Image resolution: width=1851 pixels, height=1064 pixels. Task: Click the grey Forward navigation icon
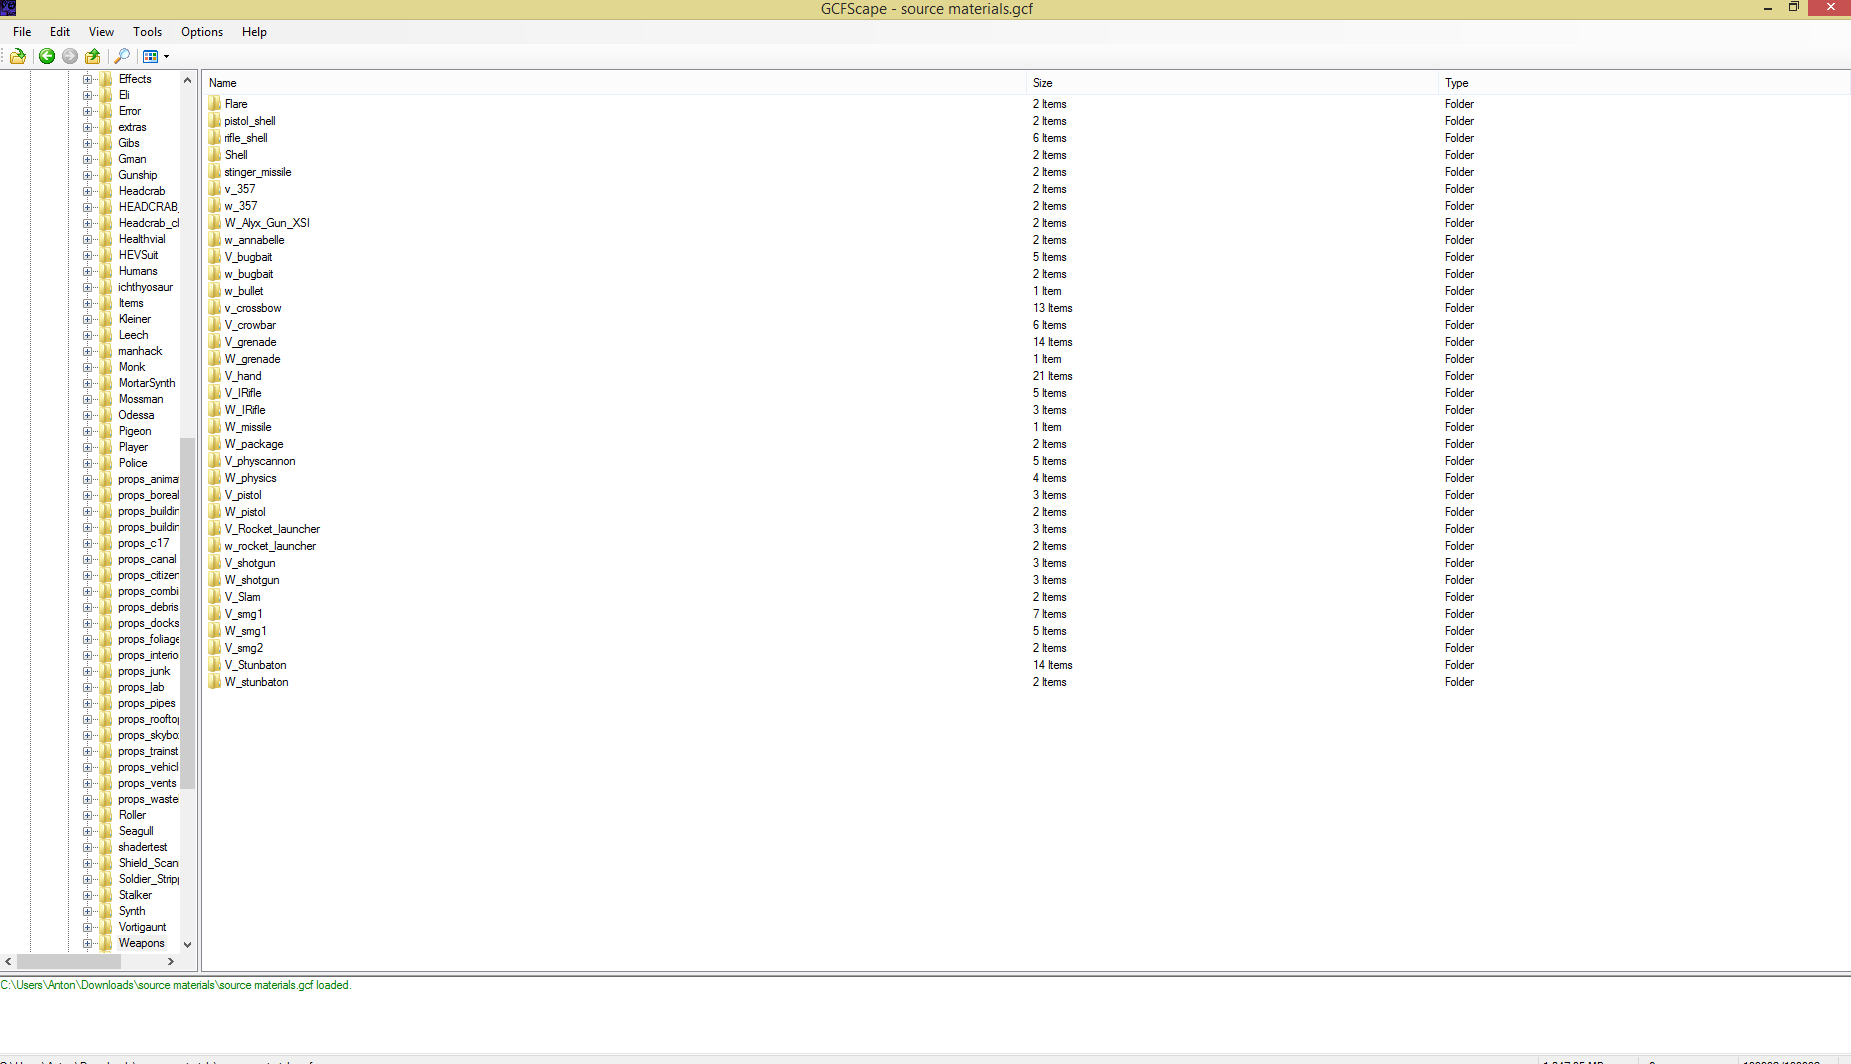(x=70, y=56)
